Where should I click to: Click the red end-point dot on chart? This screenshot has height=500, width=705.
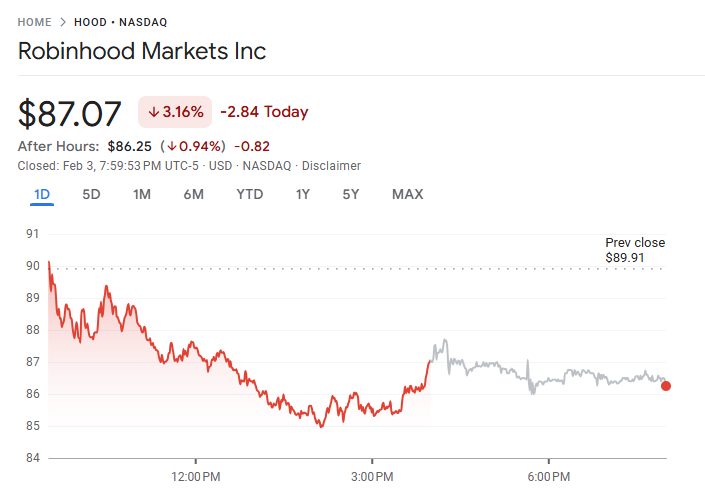666,386
